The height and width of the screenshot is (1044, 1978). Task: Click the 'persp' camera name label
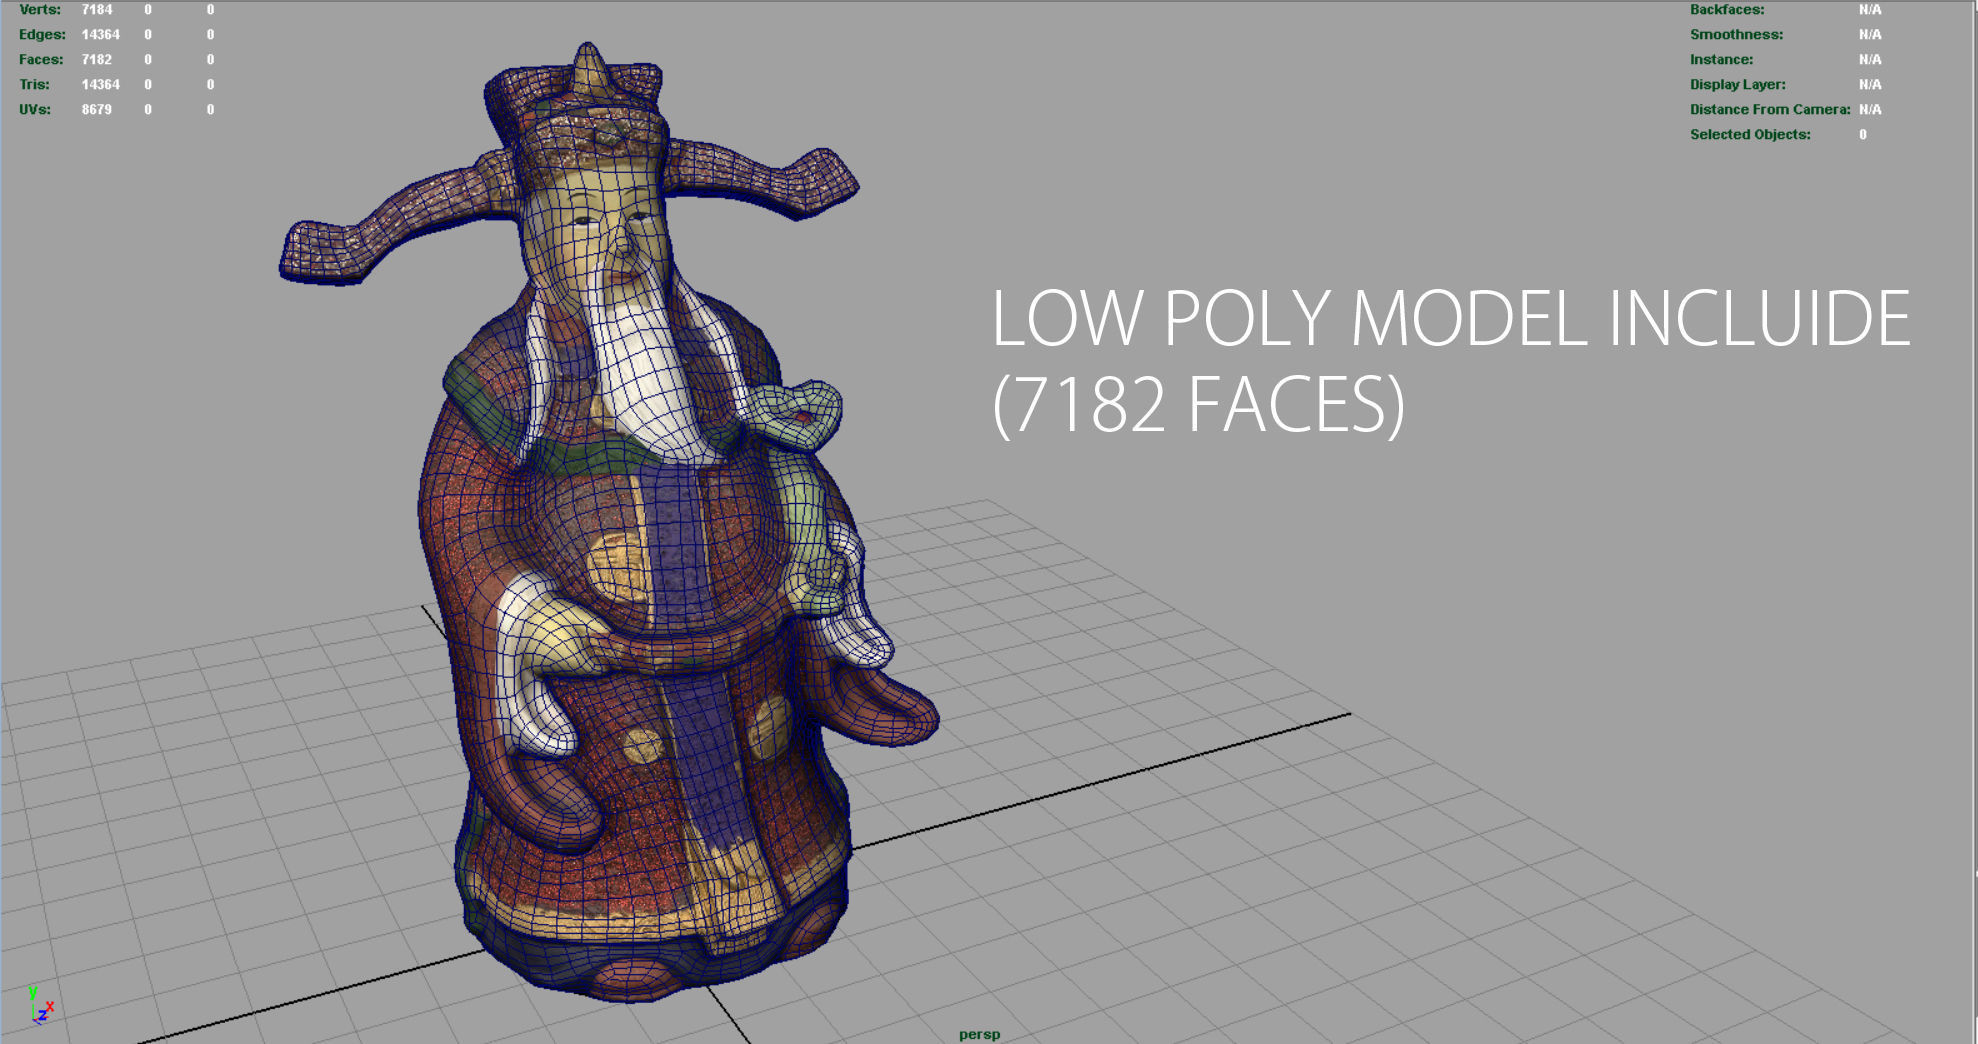(x=979, y=1034)
